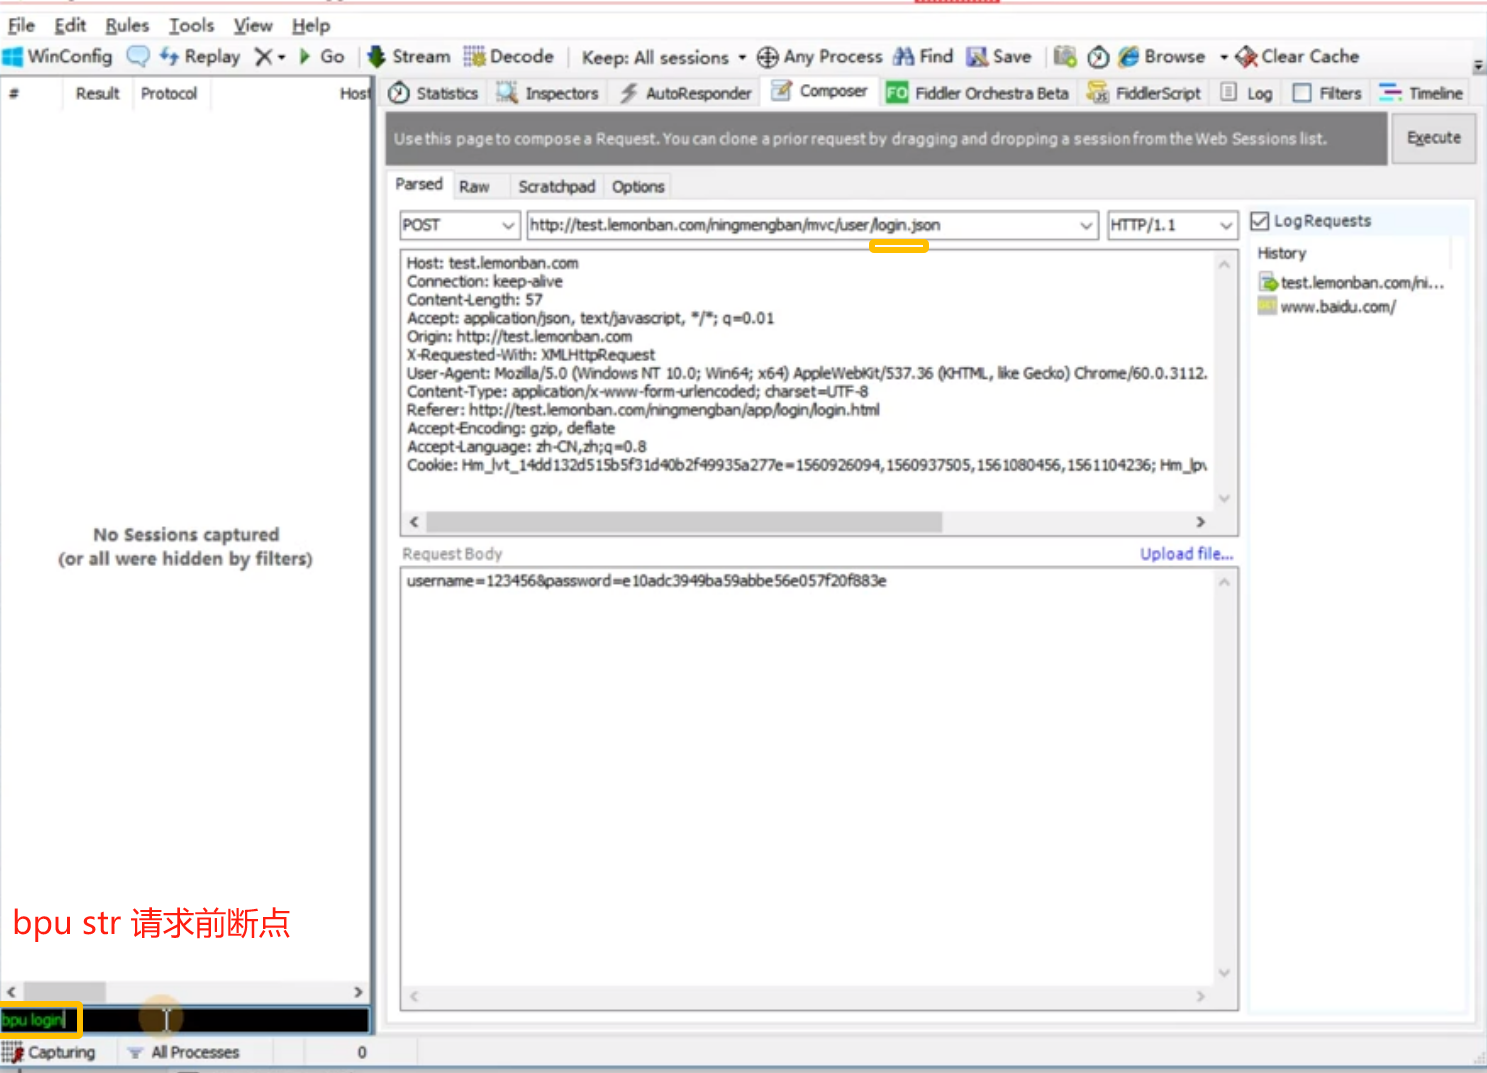Click the tab strip overflow arrow at toolbar end

tap(1478, 66)
